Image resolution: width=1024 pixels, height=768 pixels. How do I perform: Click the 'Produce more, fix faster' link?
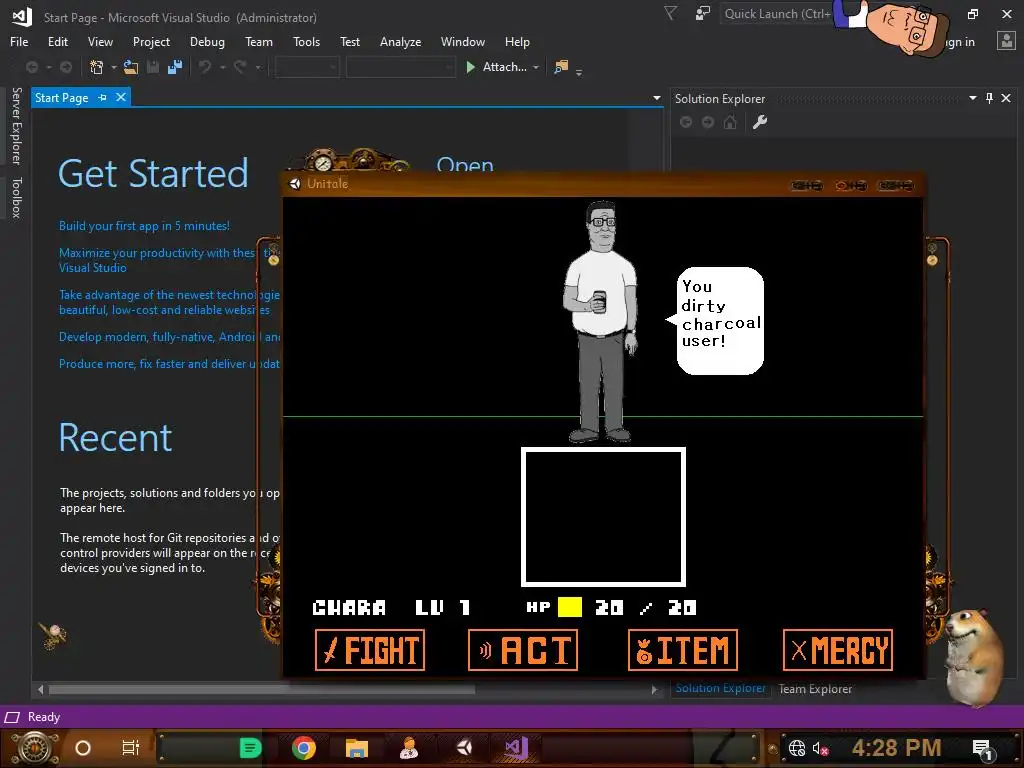click(x=169, y=364)
